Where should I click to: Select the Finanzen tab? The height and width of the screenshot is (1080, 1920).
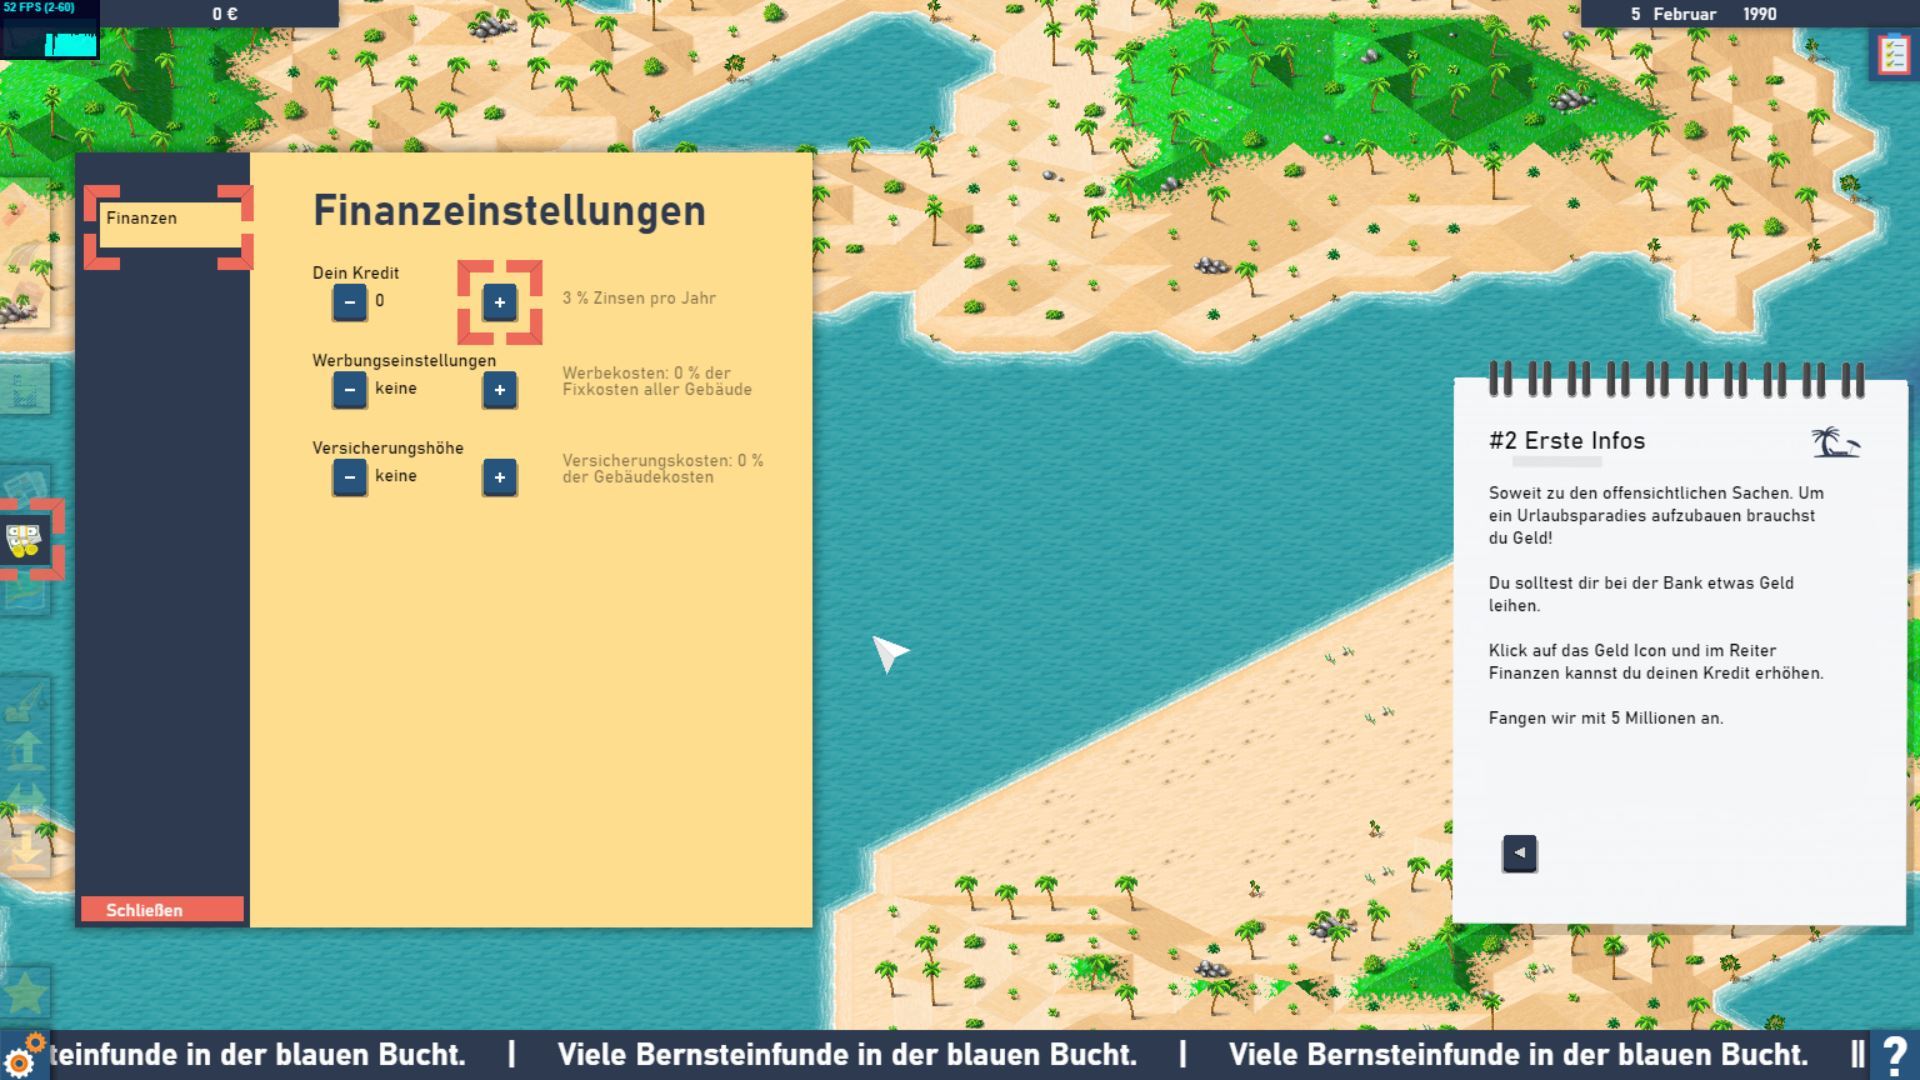168,226
